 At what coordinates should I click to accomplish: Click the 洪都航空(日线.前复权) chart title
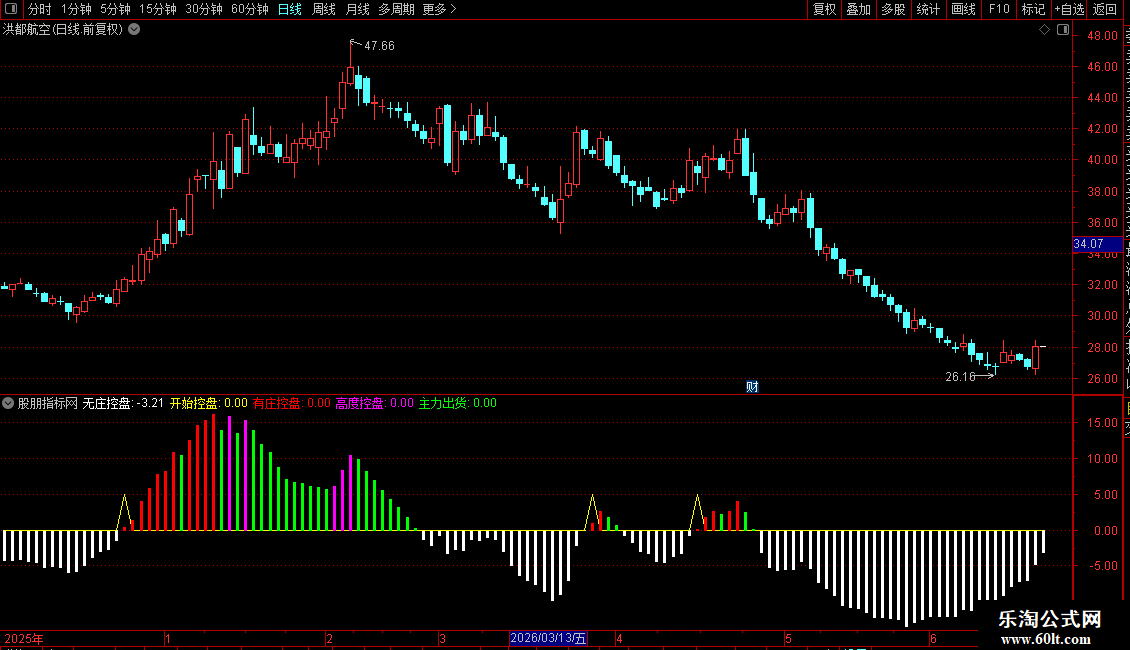tap(63, 30)
